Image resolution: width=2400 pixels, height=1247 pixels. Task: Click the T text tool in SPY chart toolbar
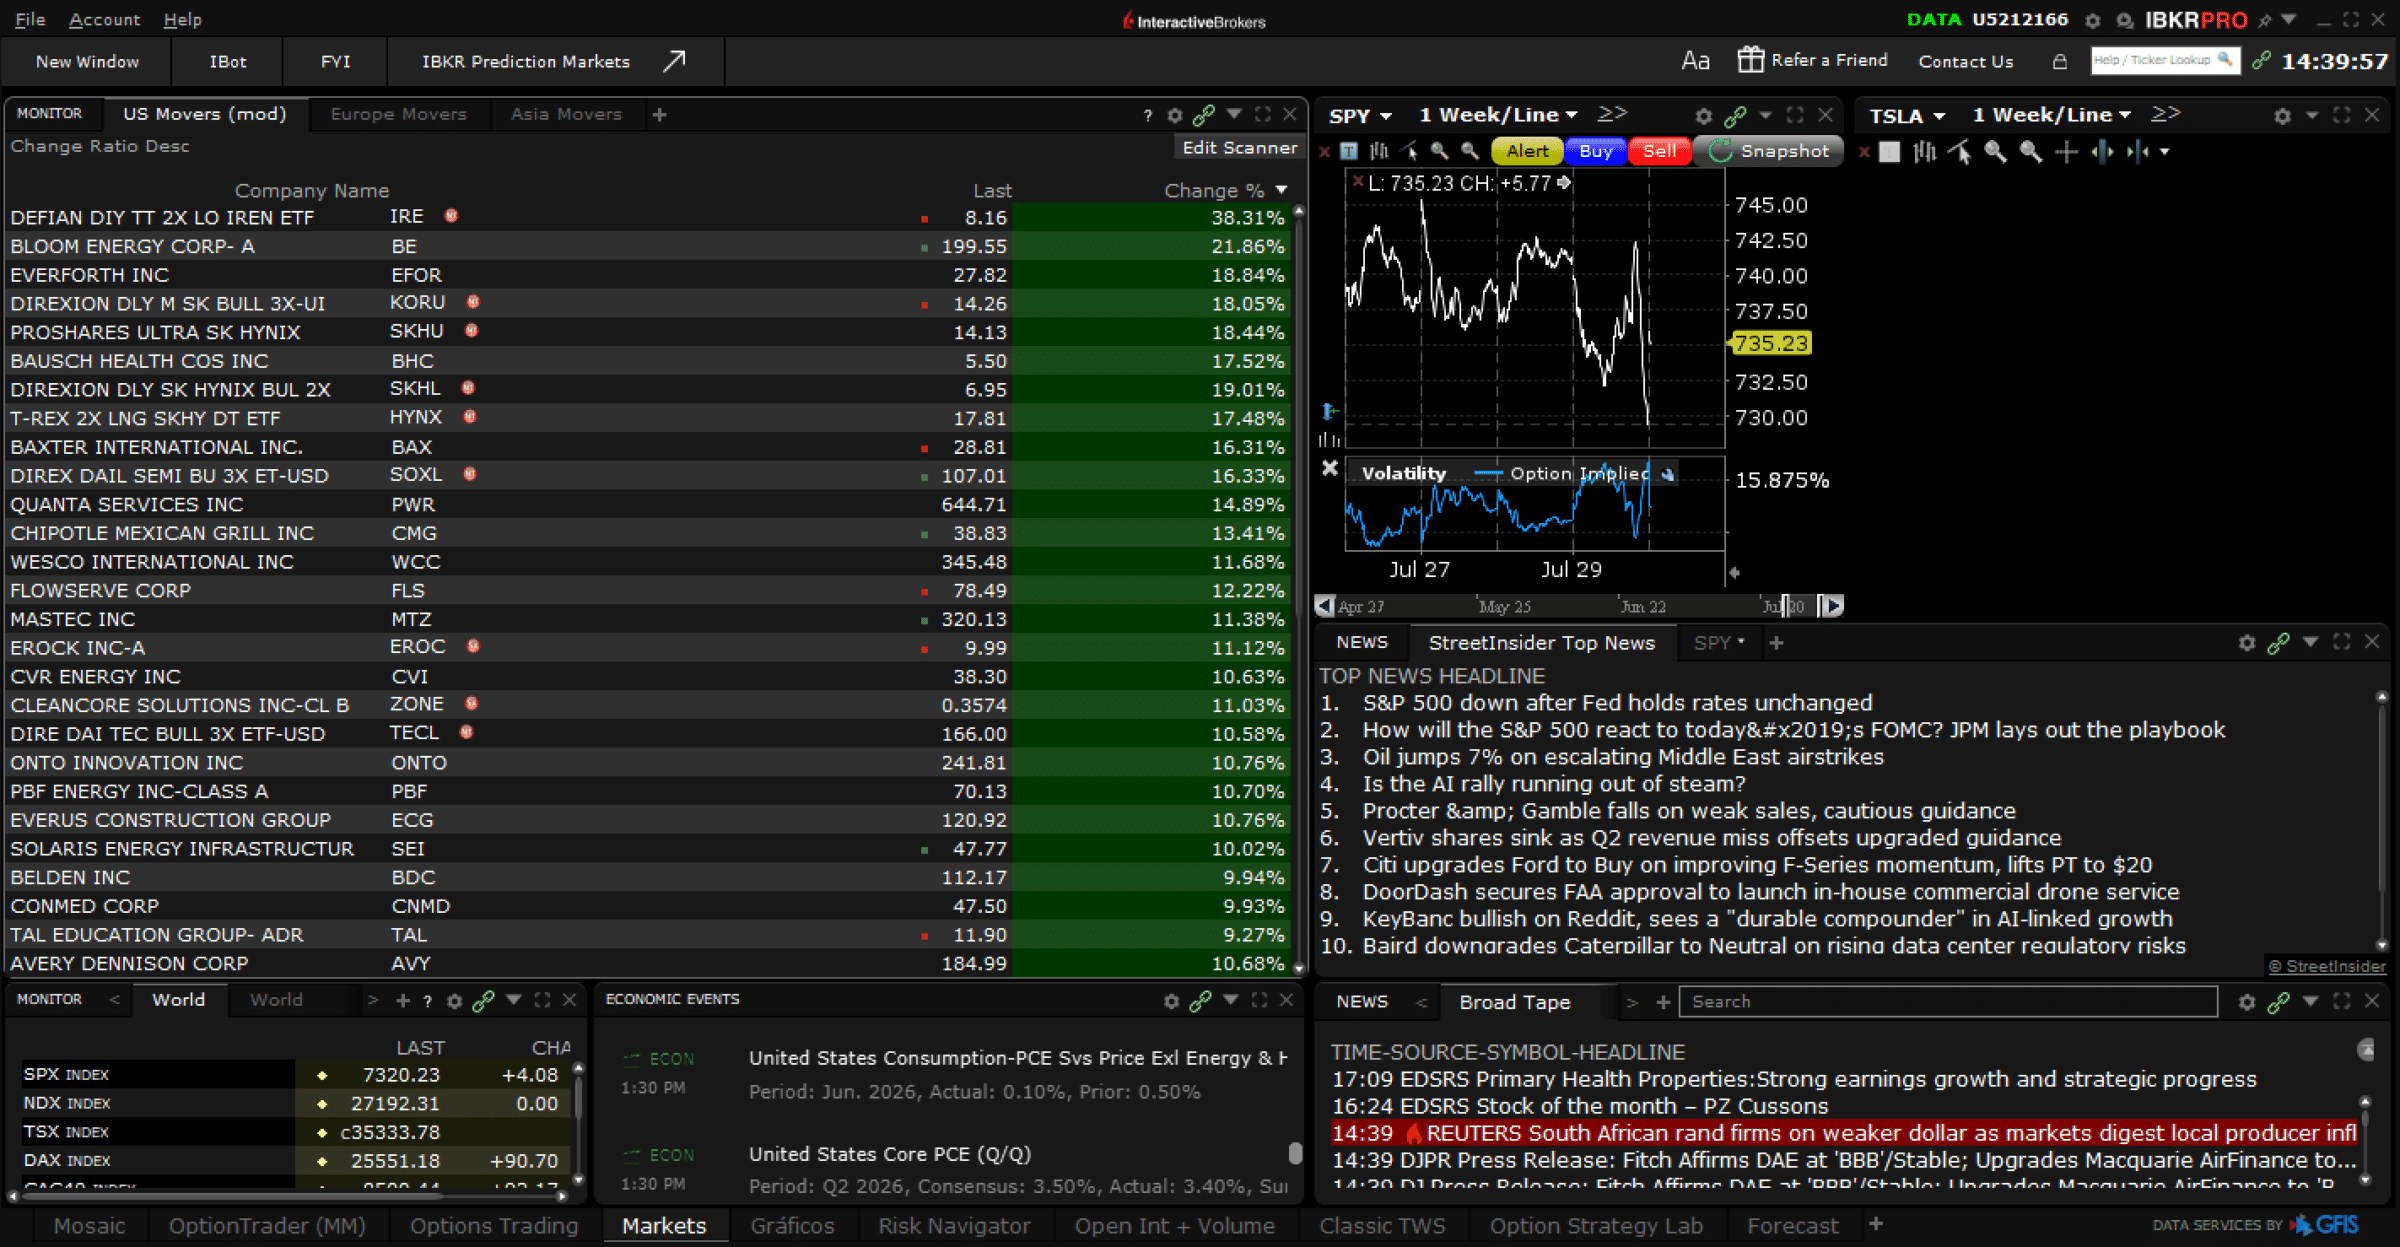[1349, 151]
